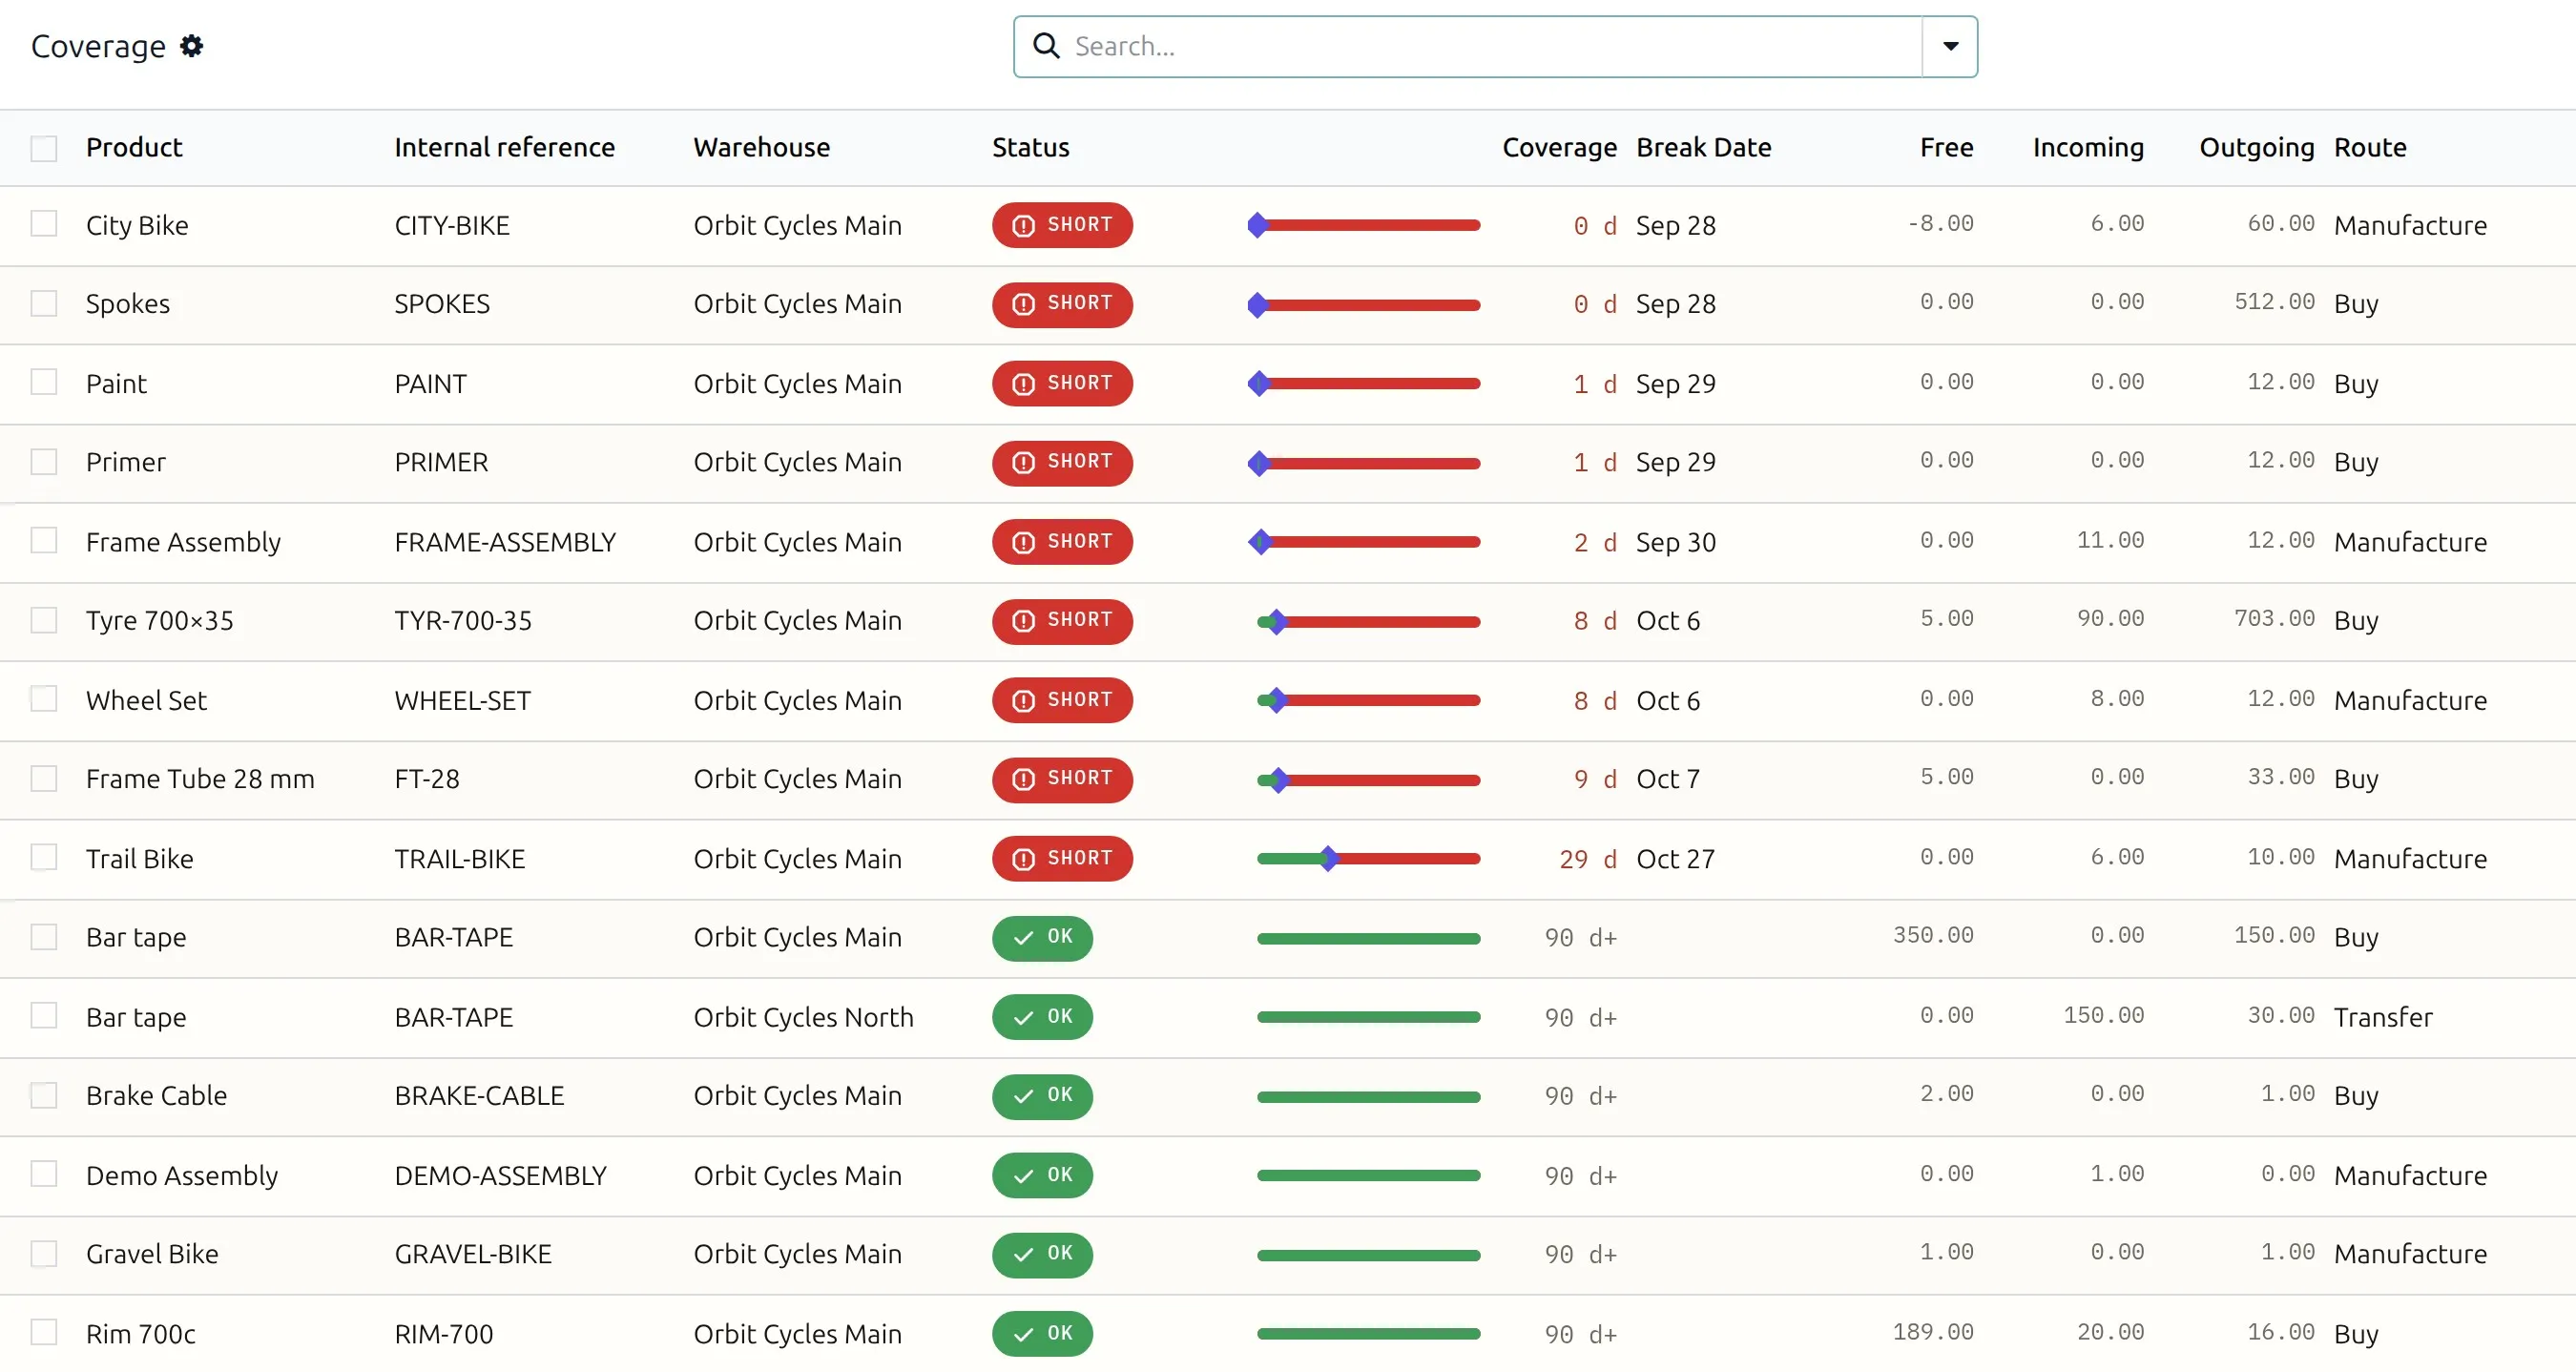The width and height of the screenshot is (2576, 1372).
Task: Click the 150.00 incoming value
Action: 2104,1015
